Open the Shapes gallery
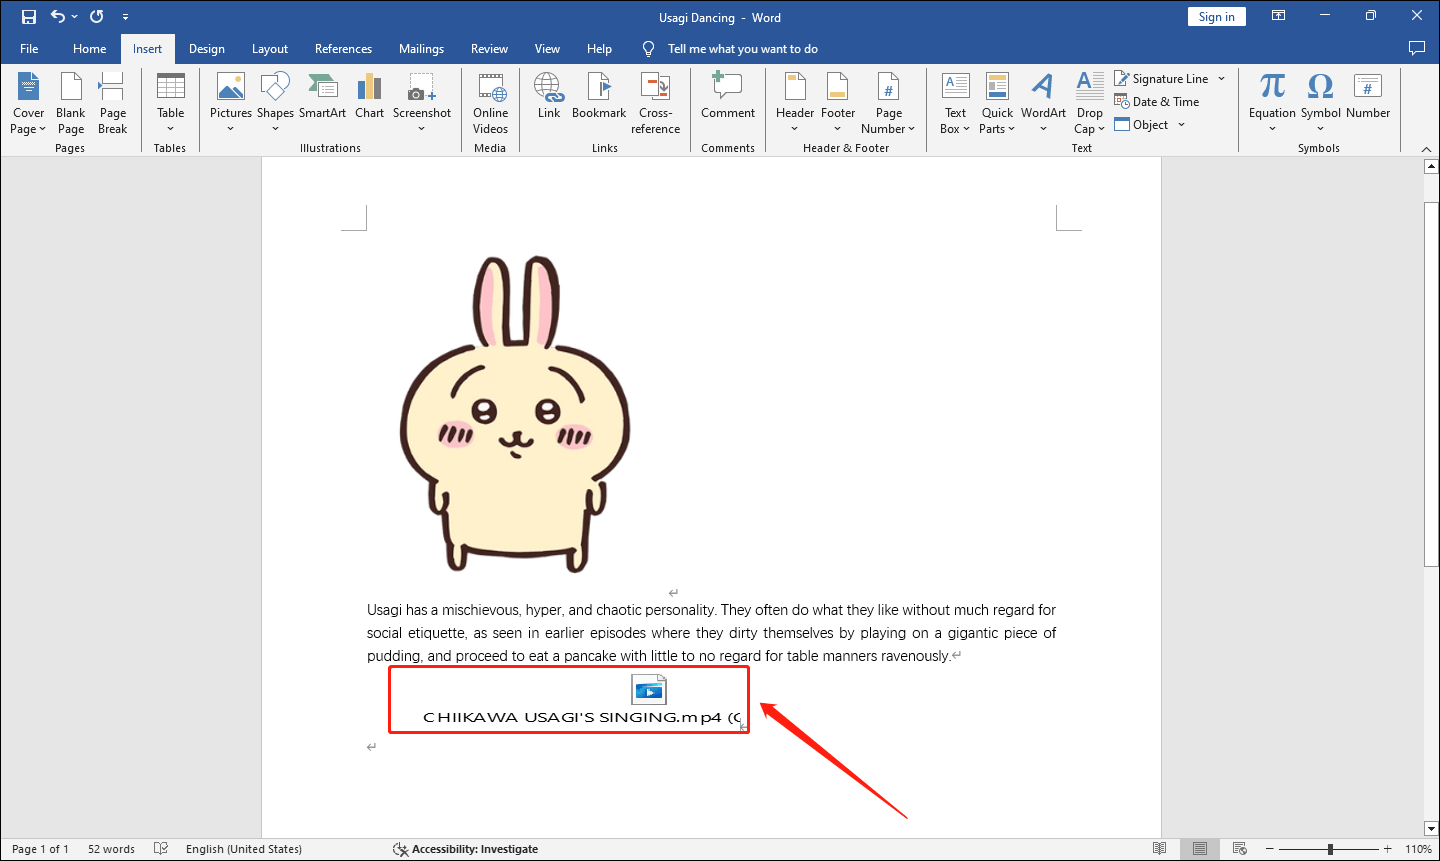Image resolution: width=1440 pixels, height=861 pixels. [275, 102]
